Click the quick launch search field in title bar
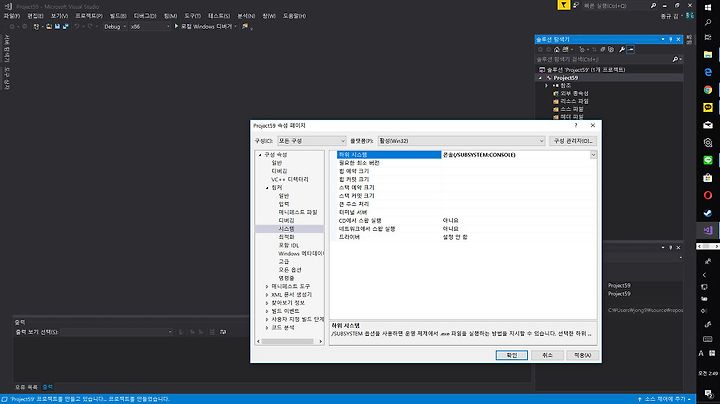 [615, 6]
